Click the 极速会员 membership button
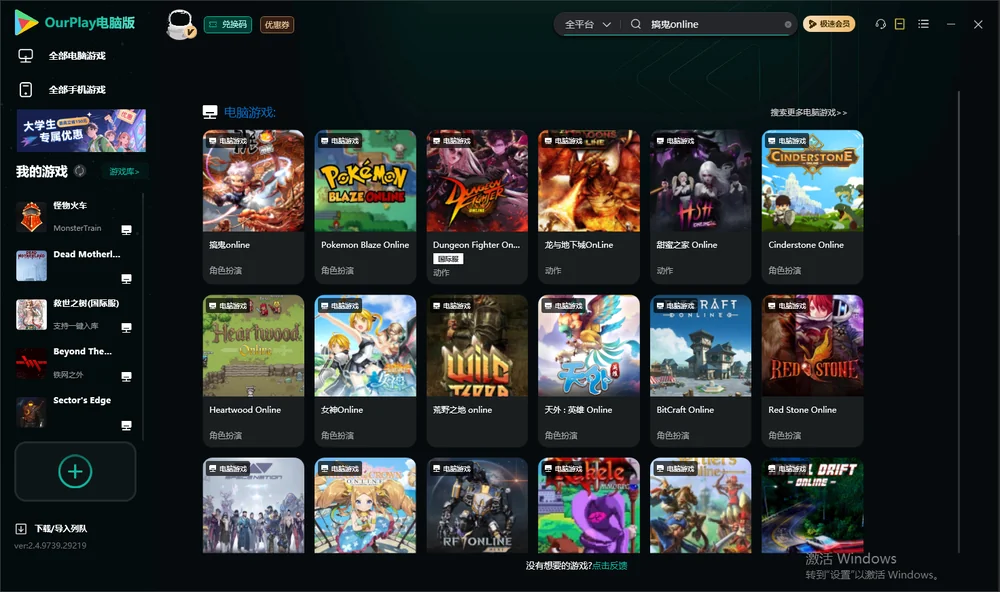The image size is (1000, 592). point(828,24)
